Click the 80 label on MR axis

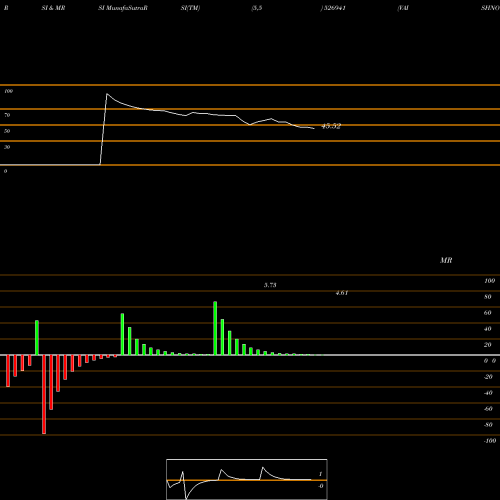(488, 297)
